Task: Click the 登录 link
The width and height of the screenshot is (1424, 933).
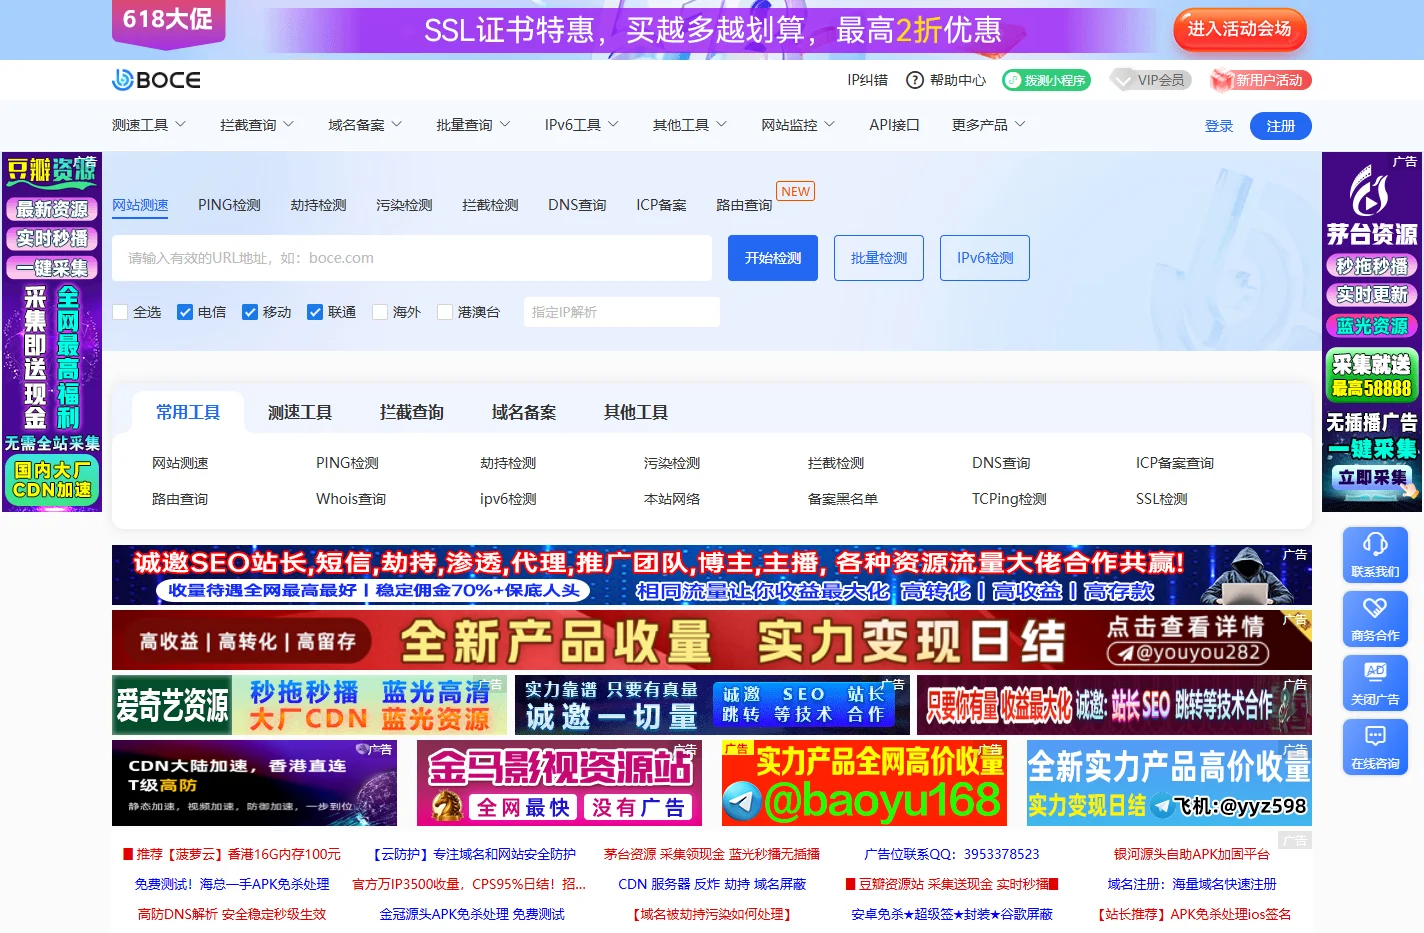Action: click(1219, 126)
